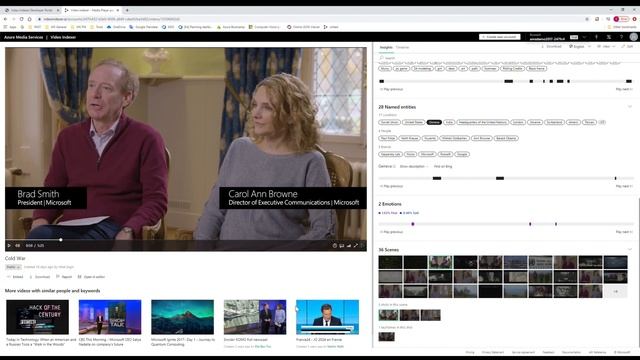Click Play next under keywords timeline
640x360 pixels.
[x=624, y=89]
